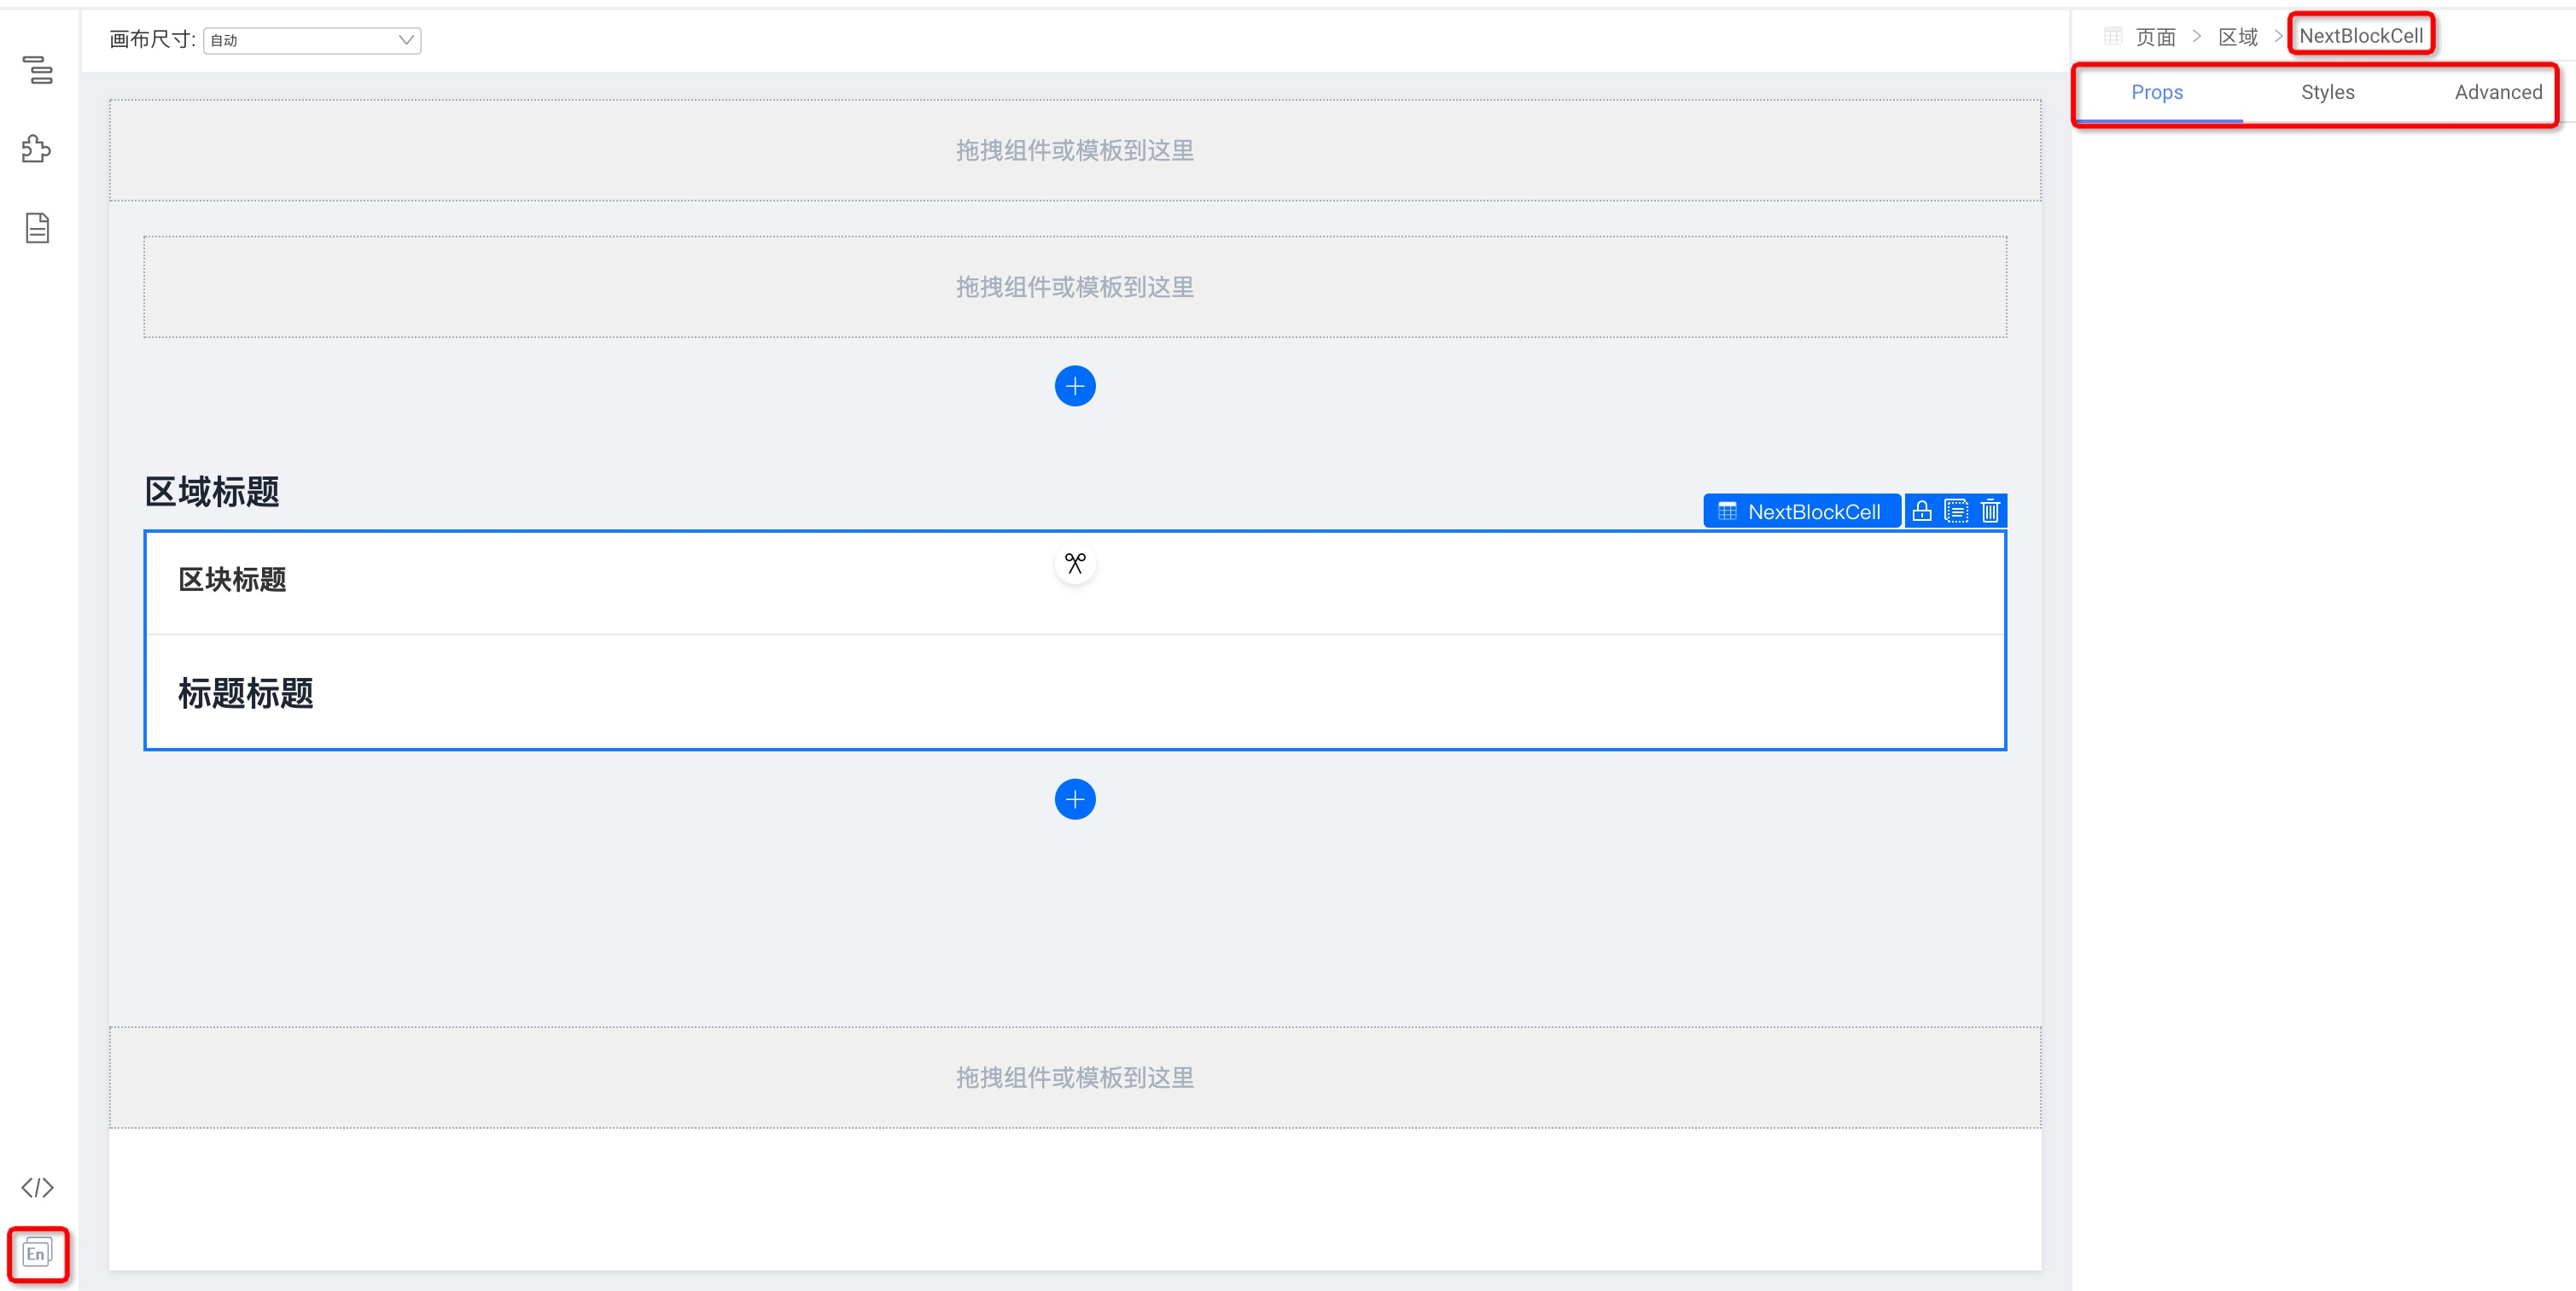Viewport: 2576px width, 1291px height.
Task: Click the NextBlockCell blue label tag
Action: click(x=1802, y=511)
